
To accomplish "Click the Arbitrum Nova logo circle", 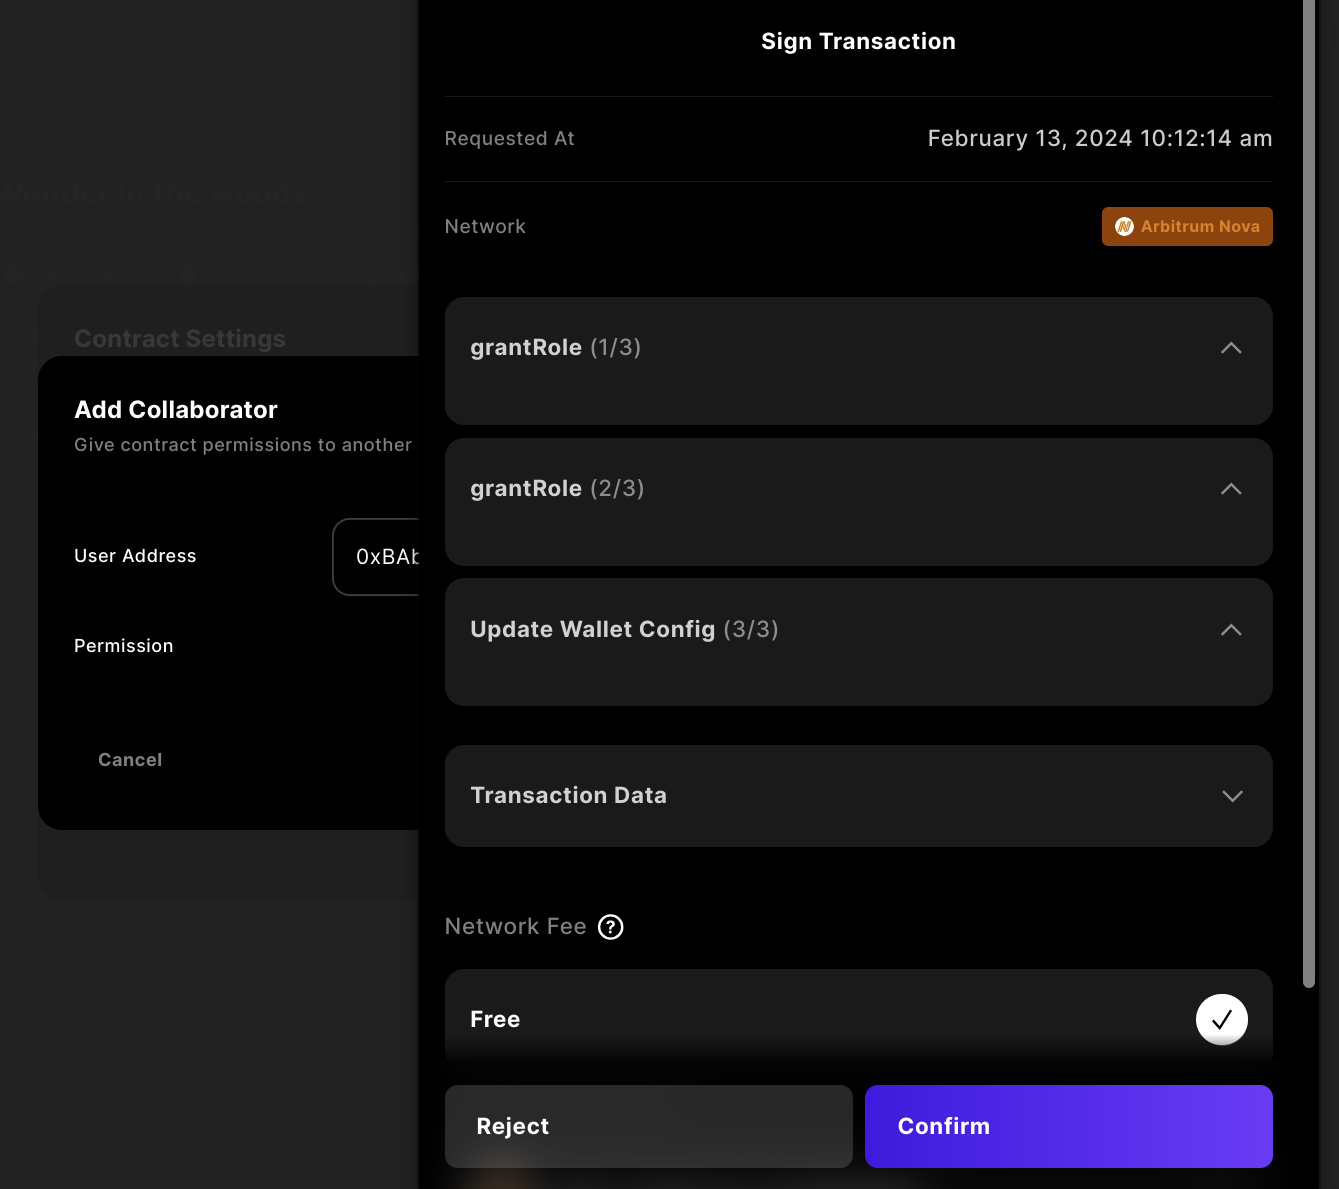I will coord(1125,226).
